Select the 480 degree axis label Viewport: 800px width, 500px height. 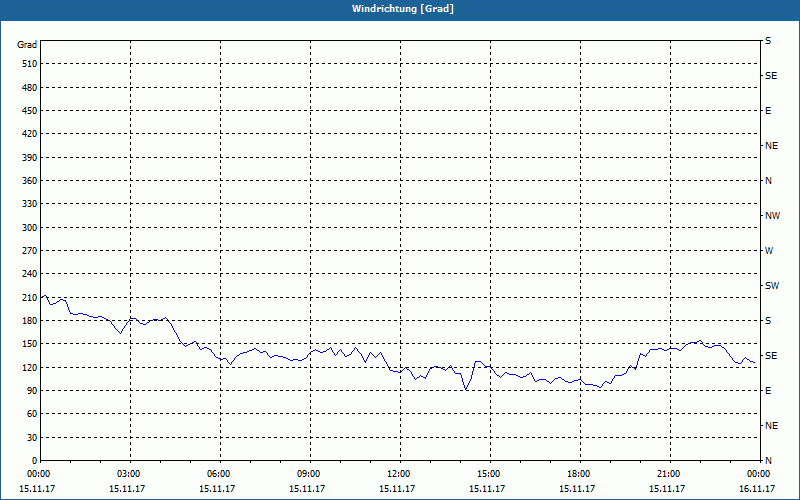click(30, 87)
